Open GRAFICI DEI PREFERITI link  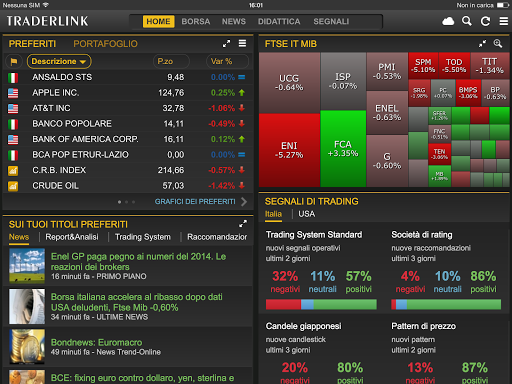pyautogui.click(x=195, y=201)
